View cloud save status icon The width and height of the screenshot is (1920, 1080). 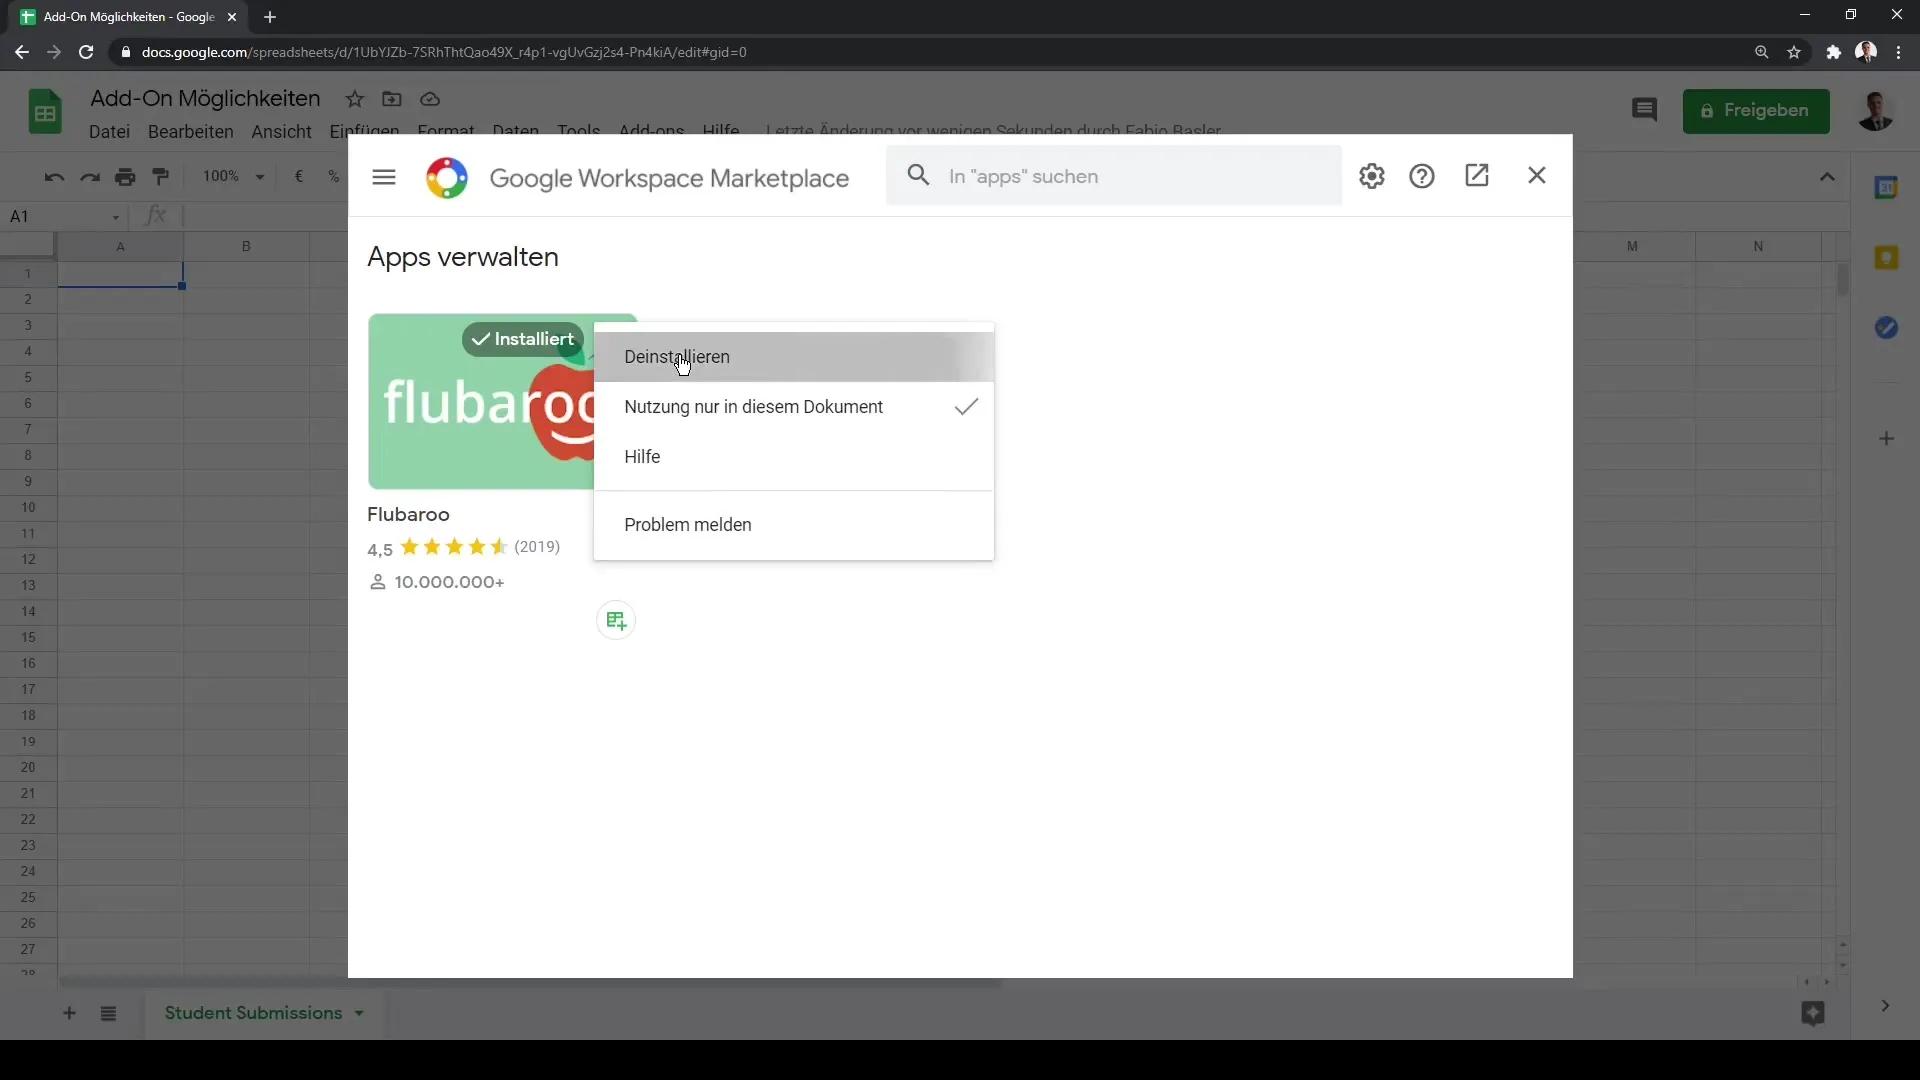tap(430, 99)
